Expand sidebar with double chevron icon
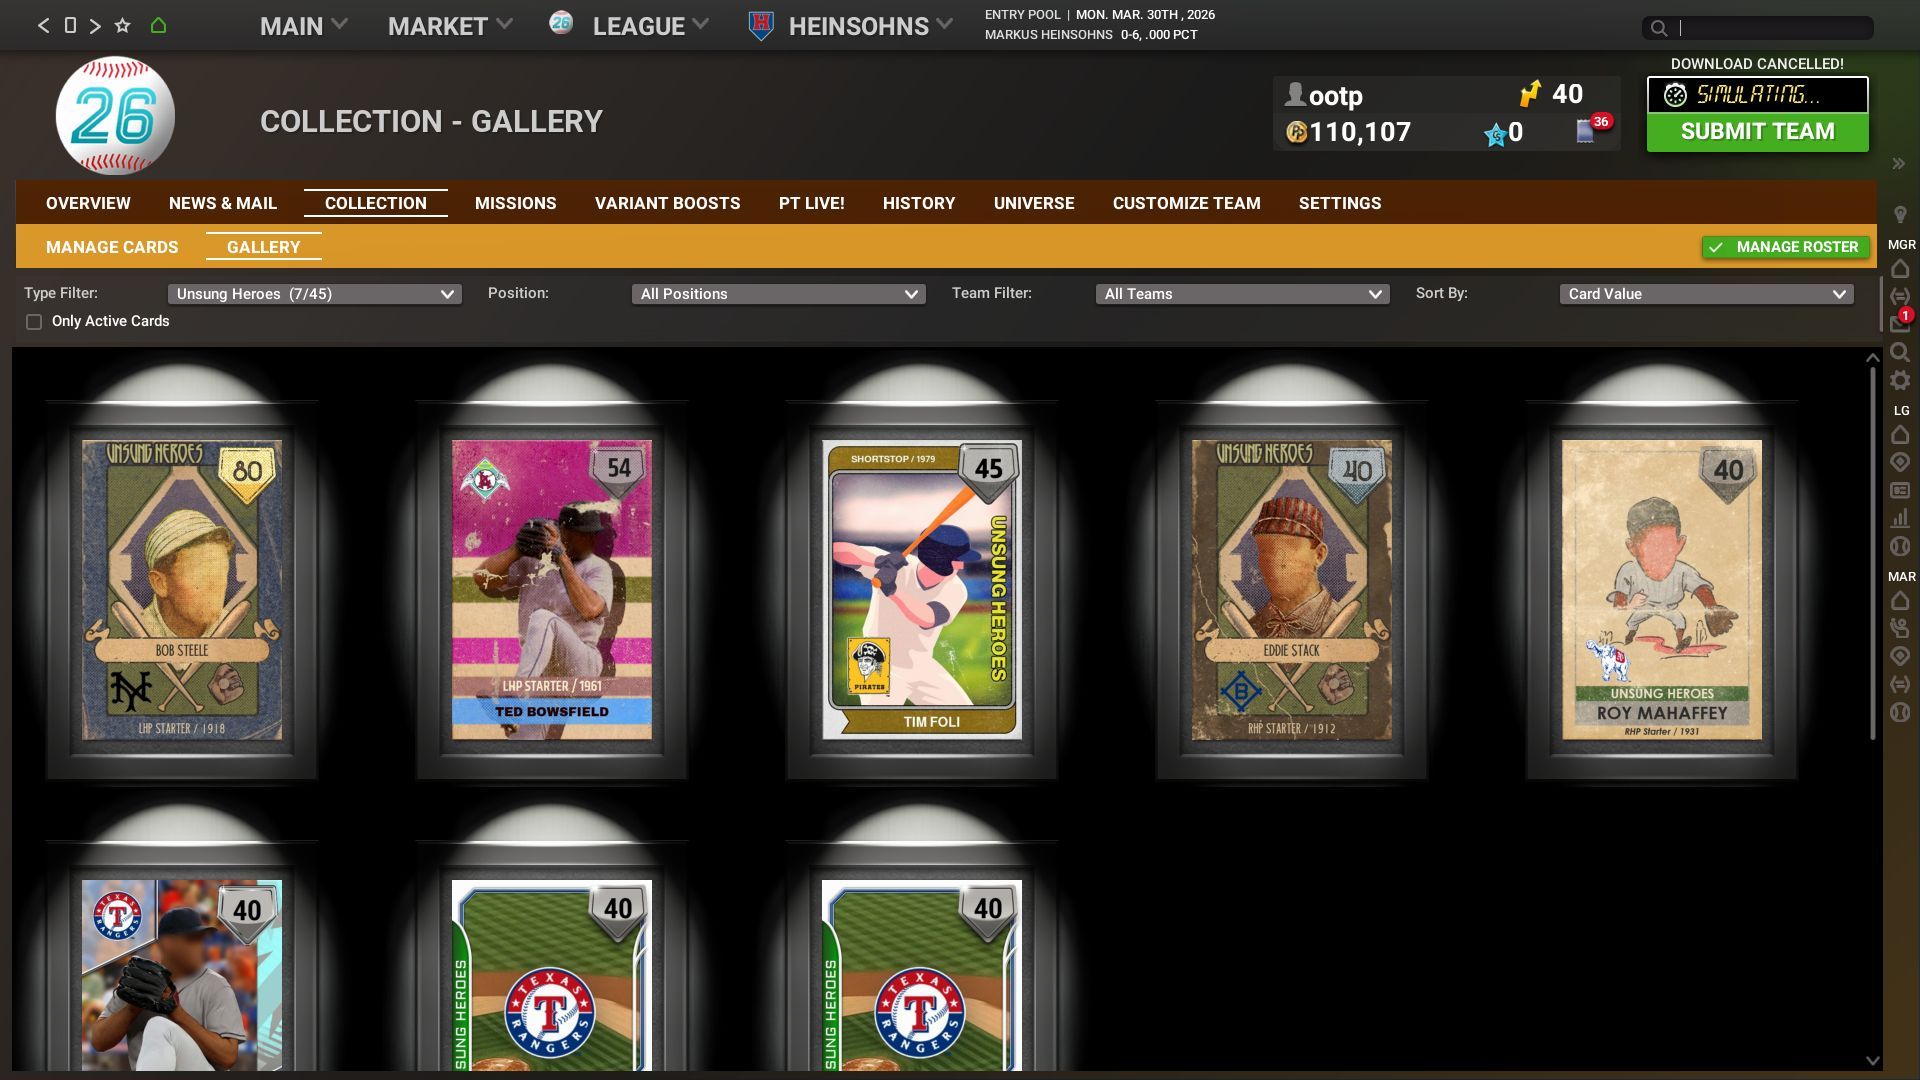This screenshot has width=1920, height=1080. (x=1898, y=163)
